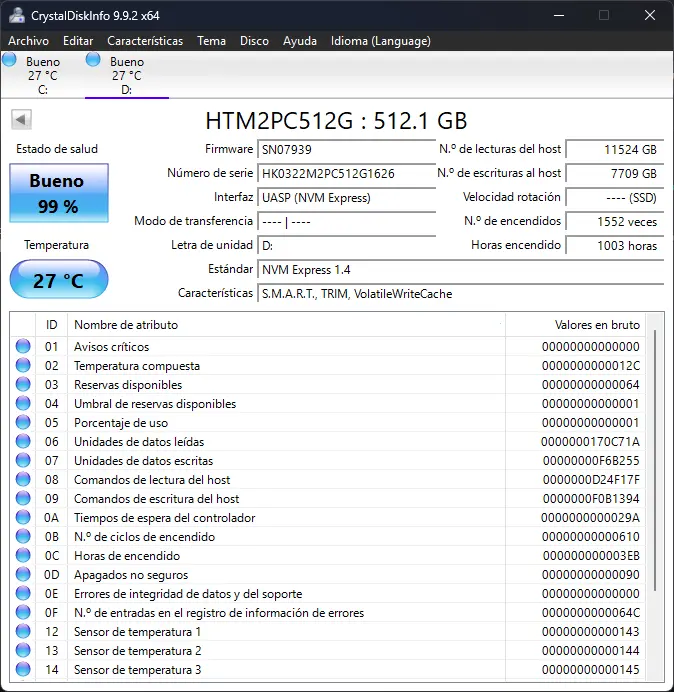The image size is (674, 692).
Task: Click status icon for Comandos de escritura del host
Action: (23, 498)
